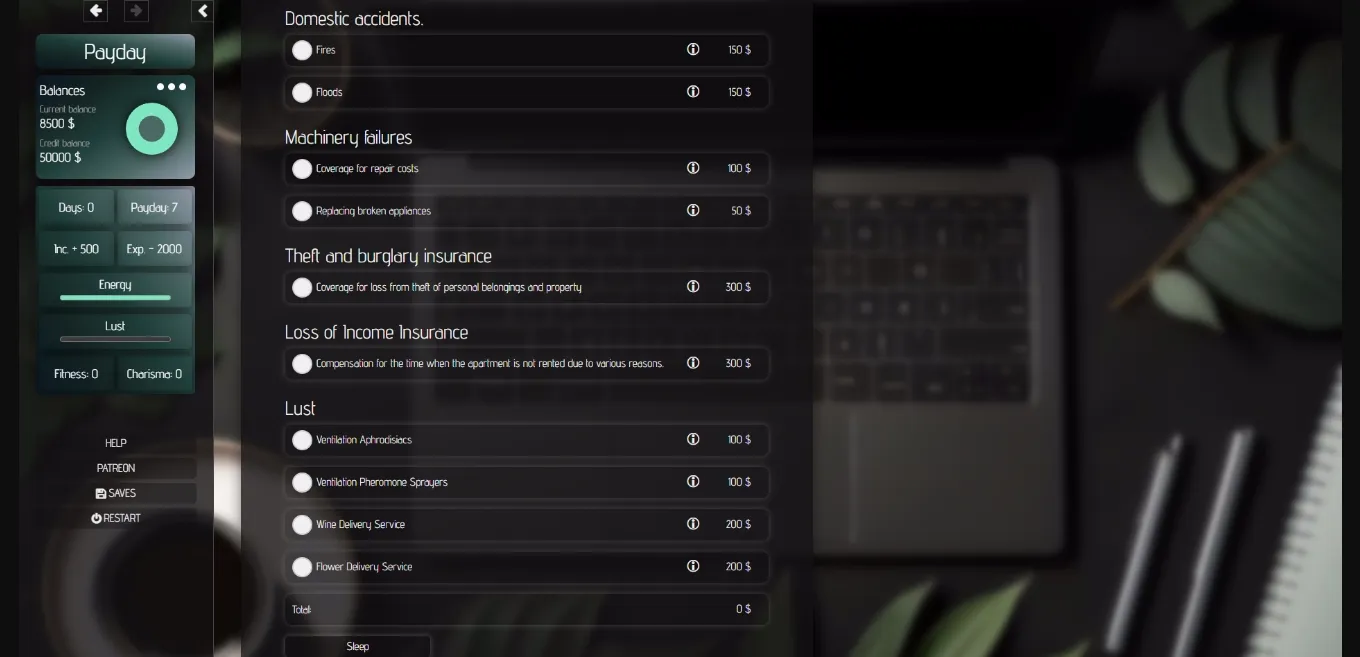
Task: Show info for theft of personal belongings coverage
Action: coord(693,287)
